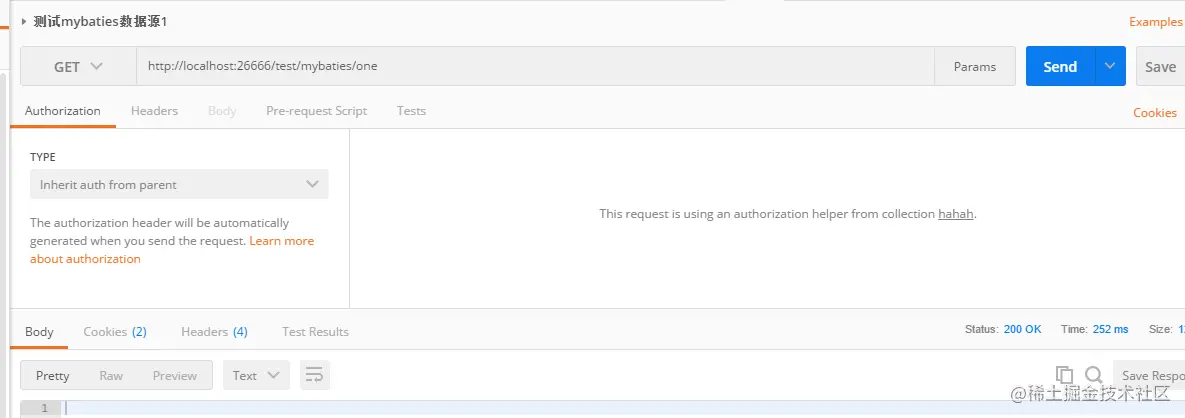Click the copy response icon

[1066, 375]
